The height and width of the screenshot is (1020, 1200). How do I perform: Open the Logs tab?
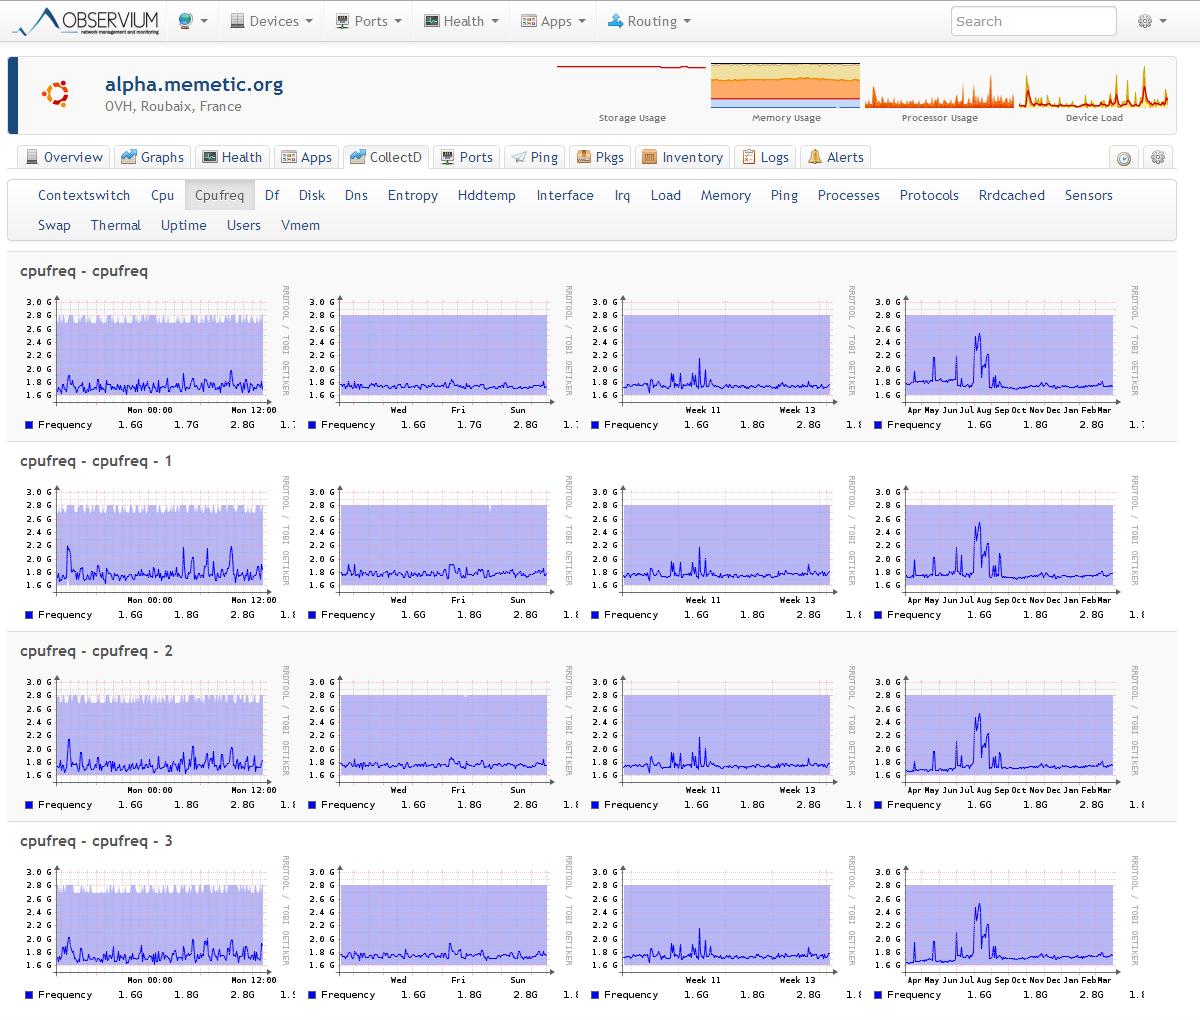(765, 157)
